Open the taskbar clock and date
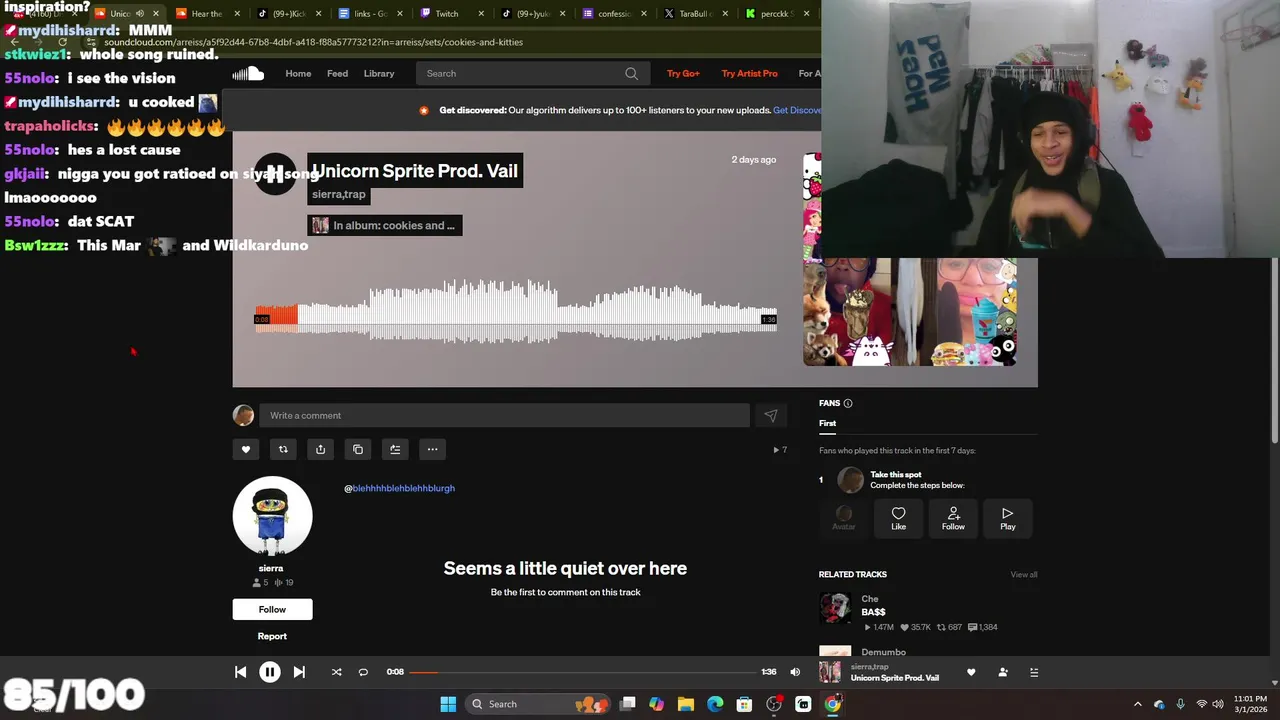The height and width of the screenshot is (720, 1280). pyautogui.click(x=1250, y=704)
